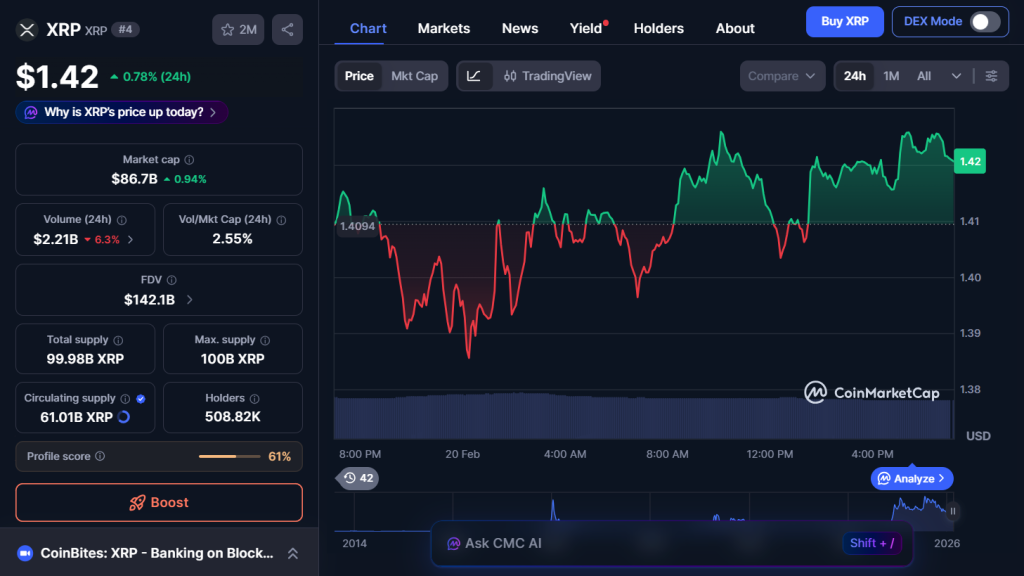Screen dimensions: 1024x576
Task: Click the Profile score info icon
Action: [x=100, y=457]
